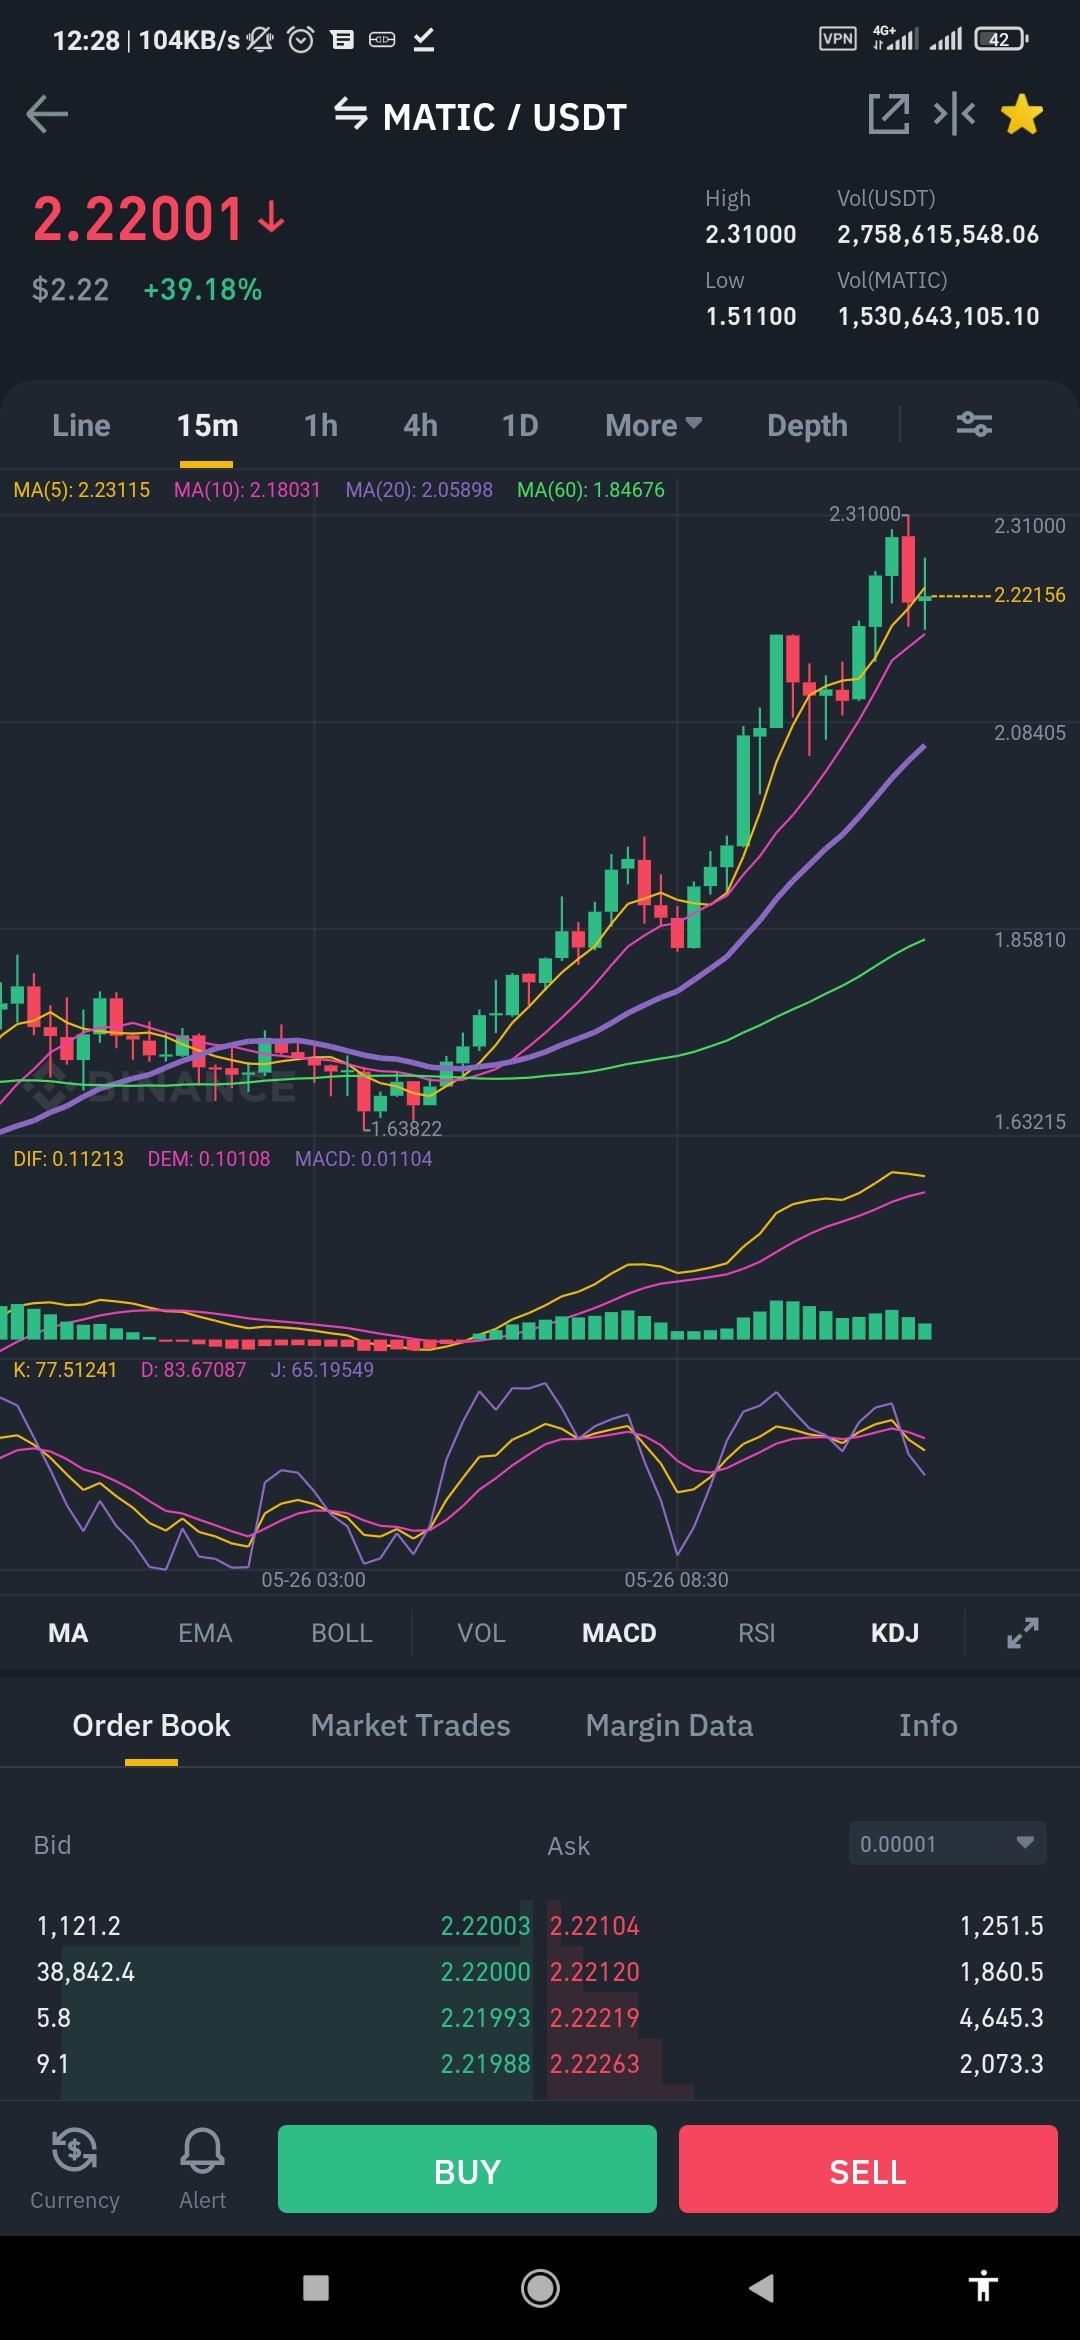Enable the BOLL indicator

(342, 1633)
